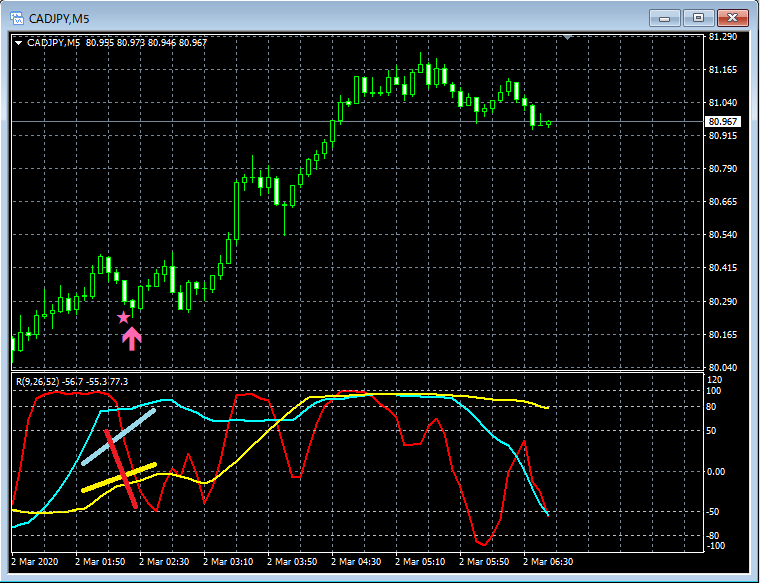Click the pink up arrow signal
The height and width of the screenshot is (583, 760).
pos(132,339)
